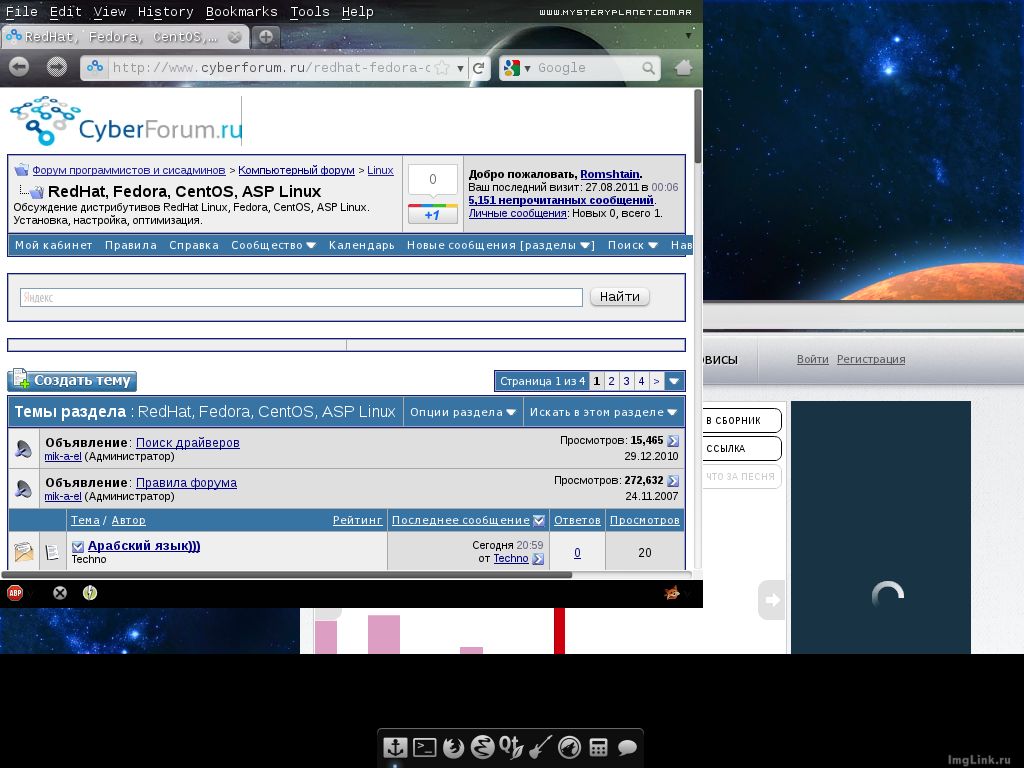
Task: Open the tab list dropdown arrow
Action: click(x=688, y=35)
